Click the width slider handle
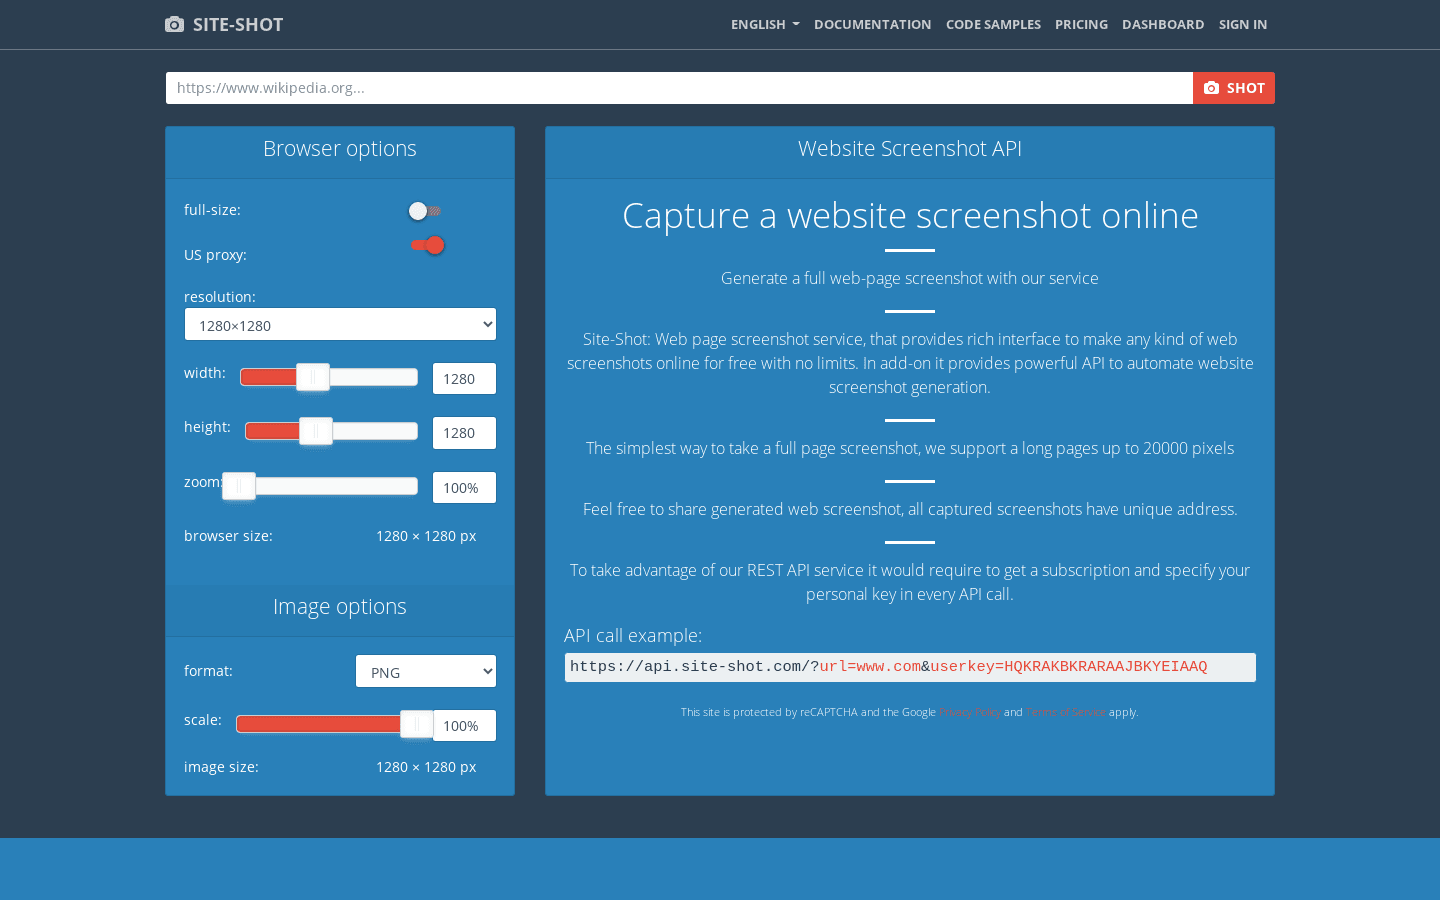The image size is (1440, 900). tap(313, 377)
